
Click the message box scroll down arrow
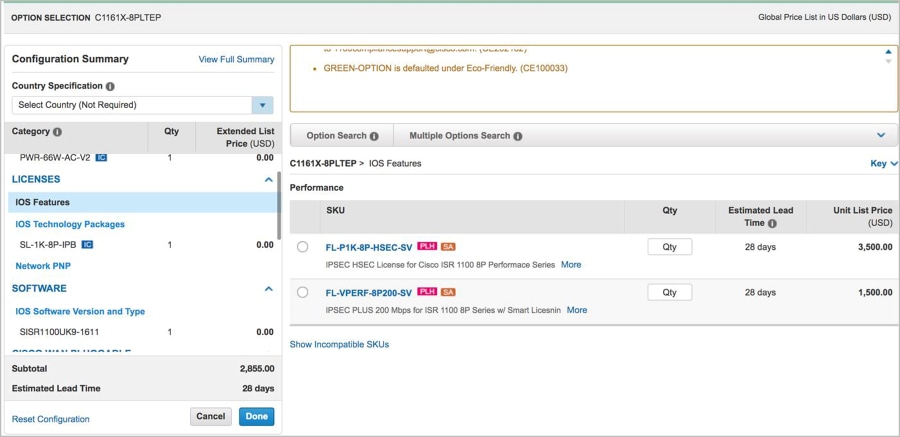pyautogui.click(x=889, y=61)
